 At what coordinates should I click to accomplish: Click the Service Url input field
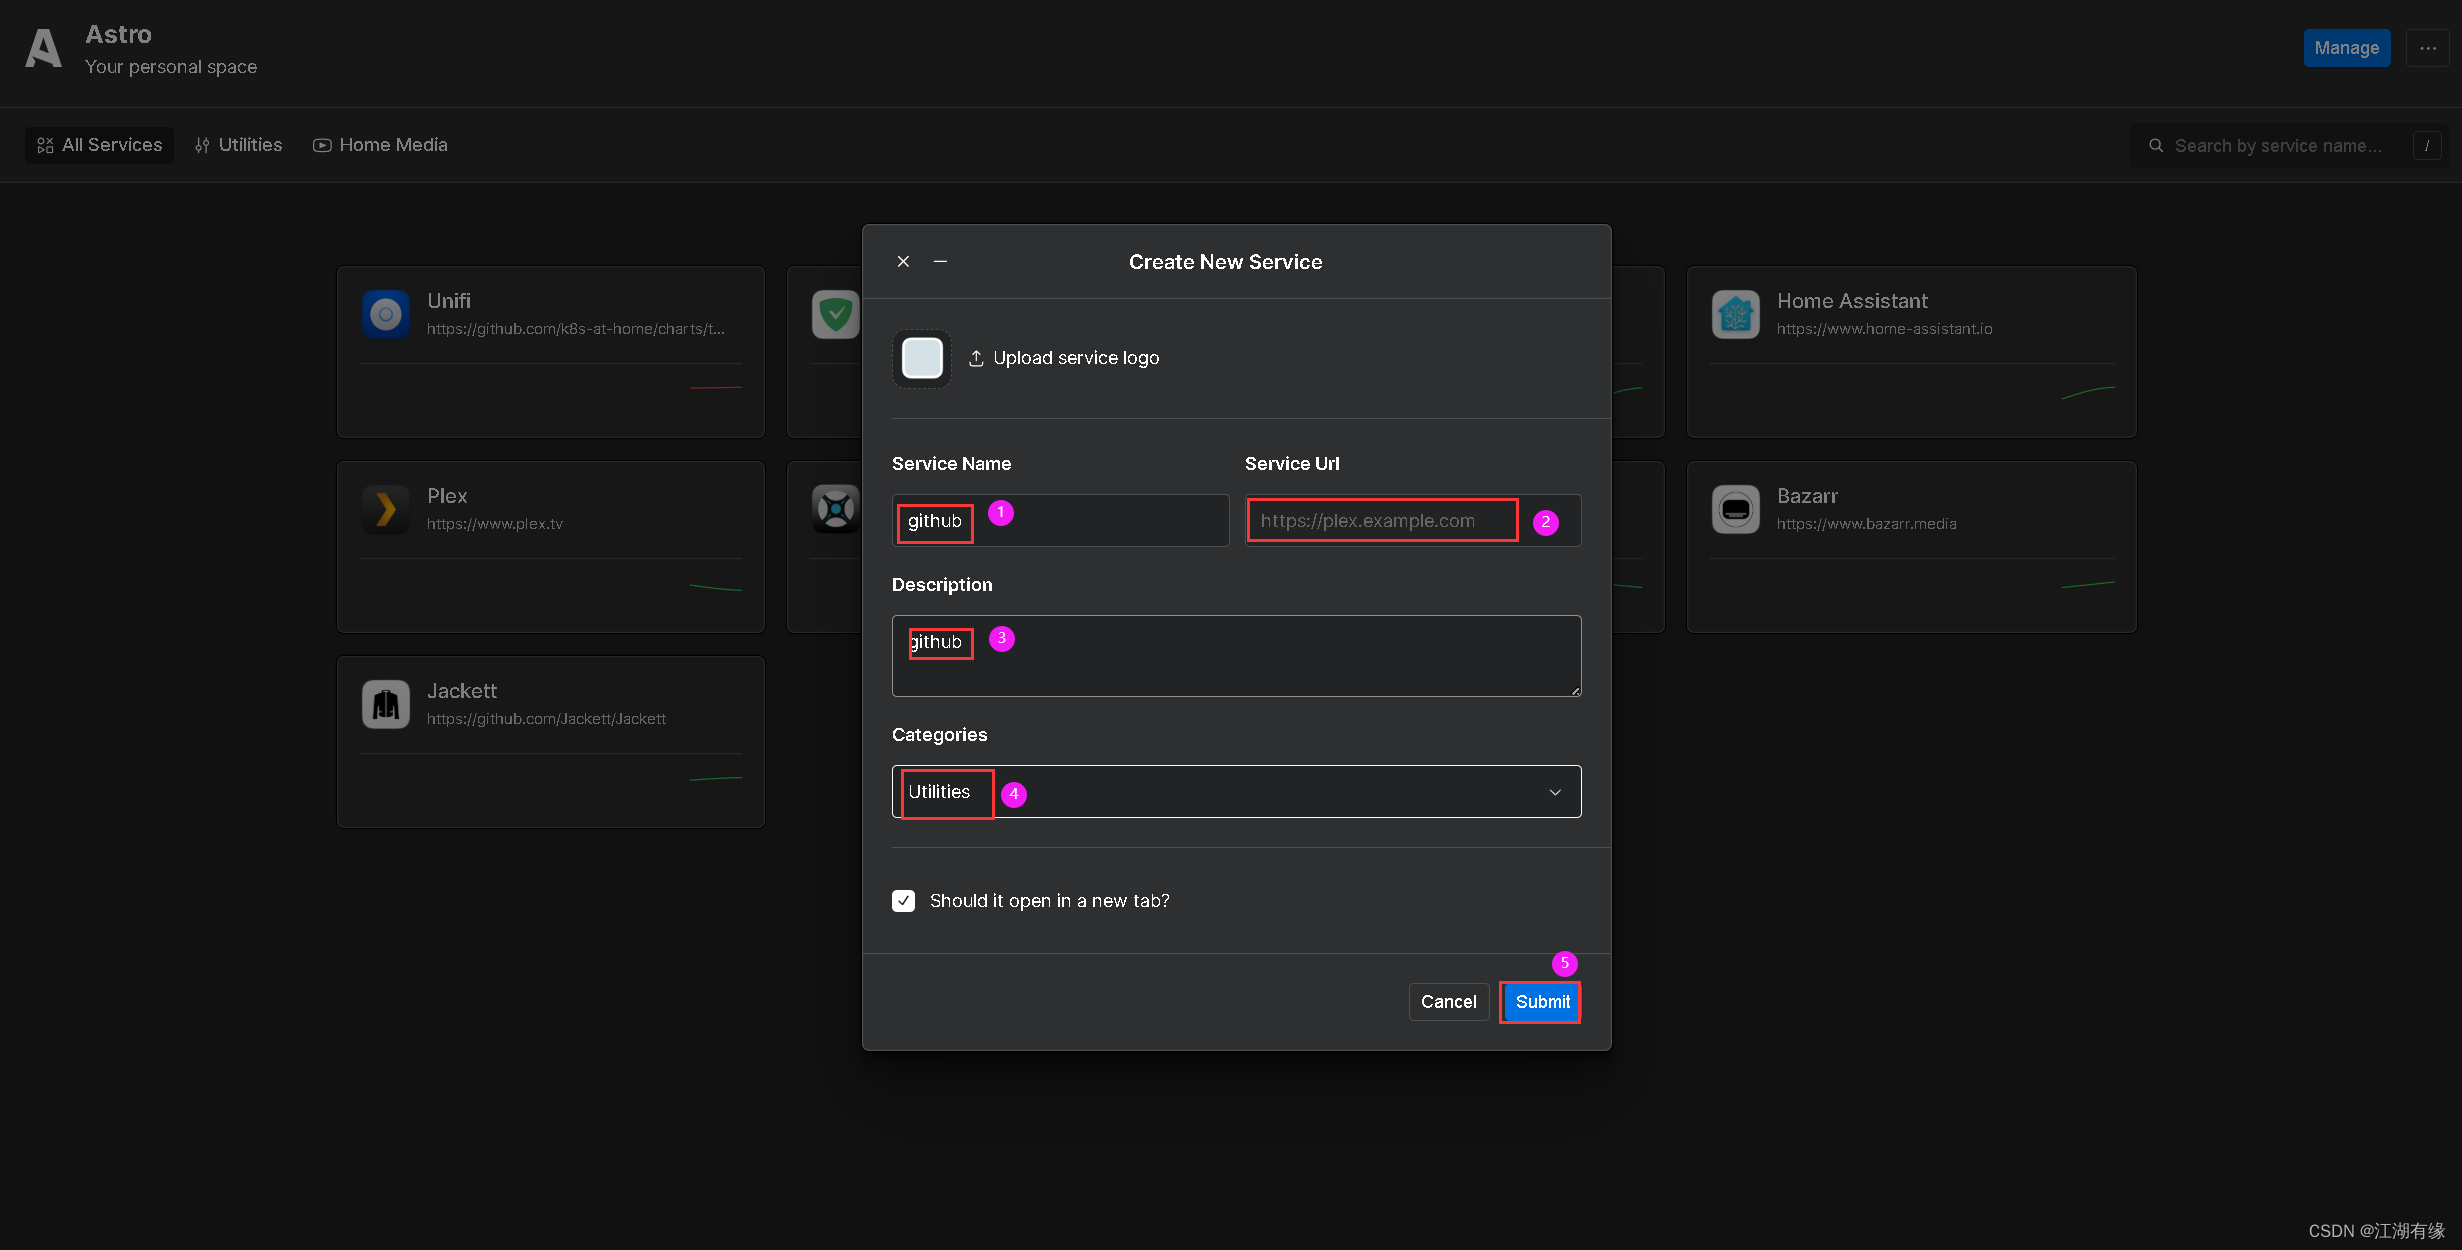[1382, 521]
